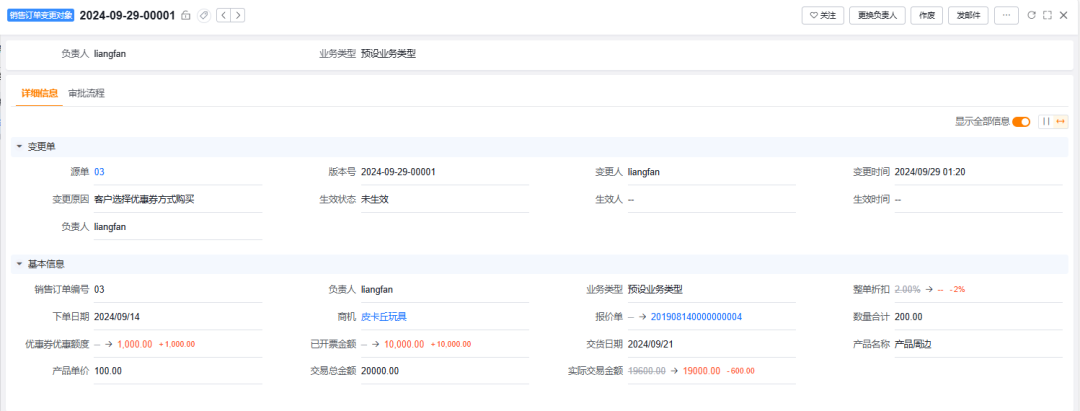
Task: Open the 皮卡丘玩具 opportunity link
Action: pos(383,317)
